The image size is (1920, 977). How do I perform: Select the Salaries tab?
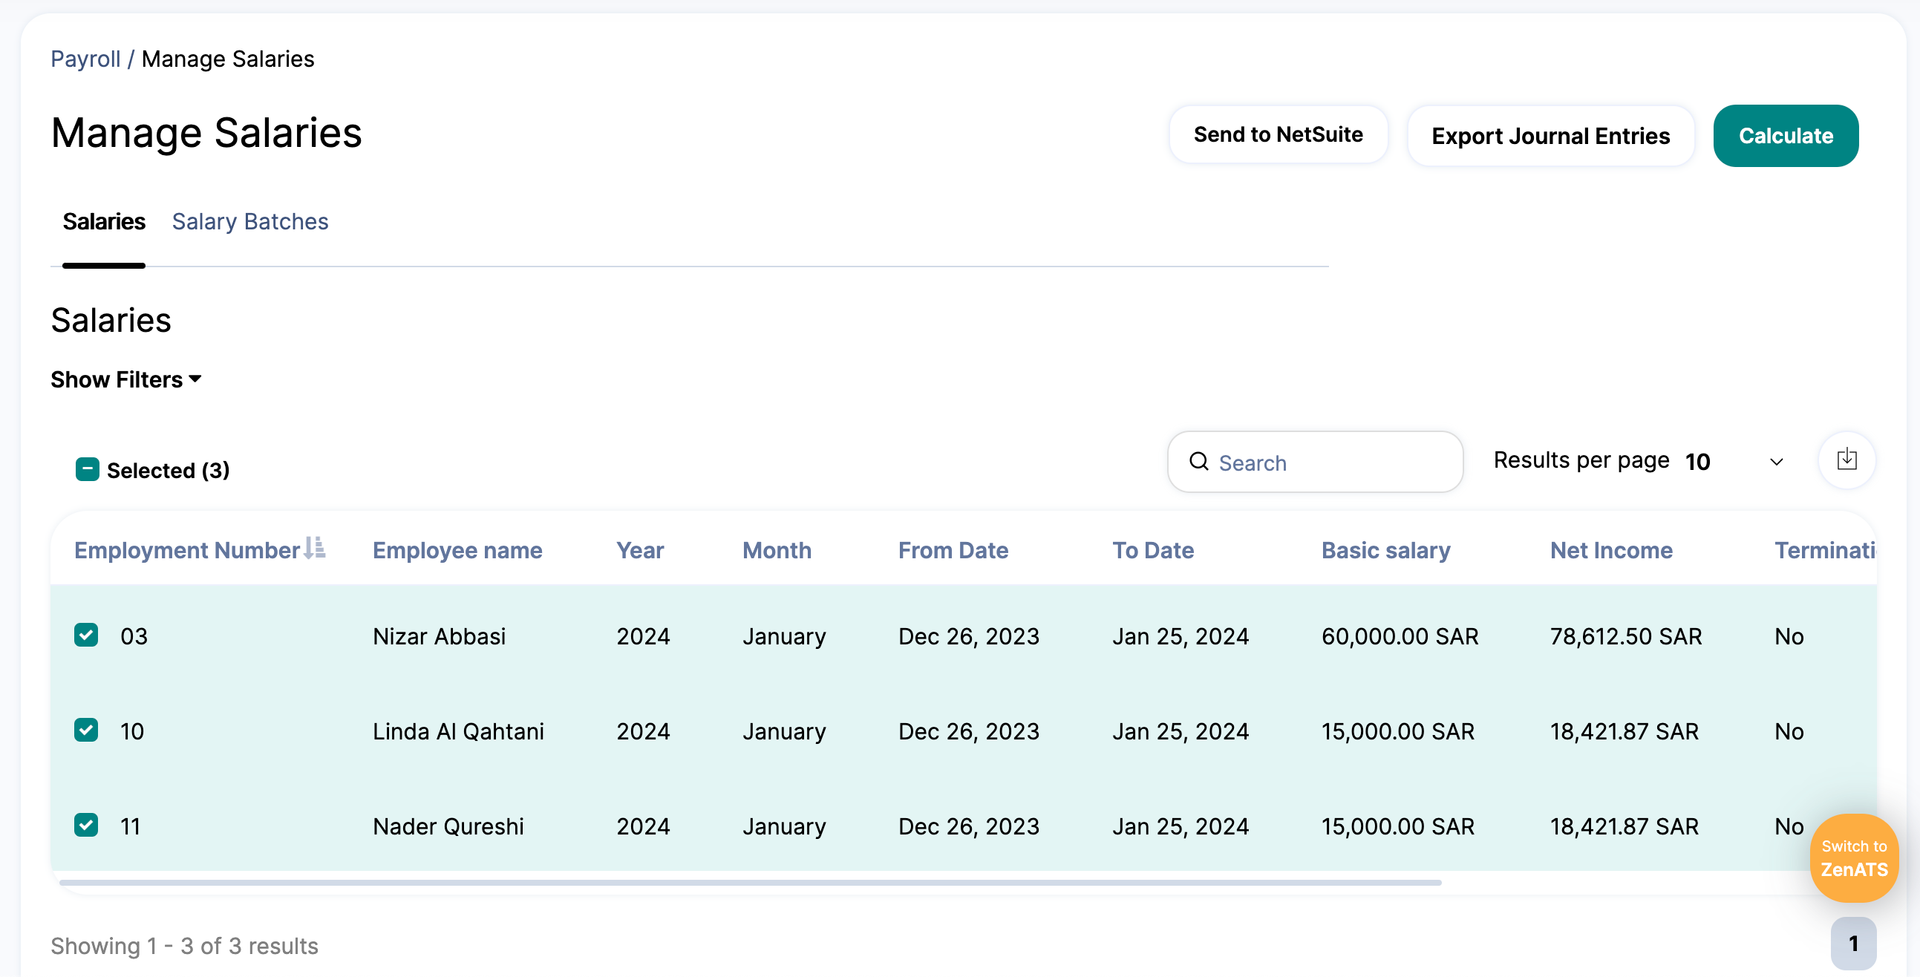(104, 222)
